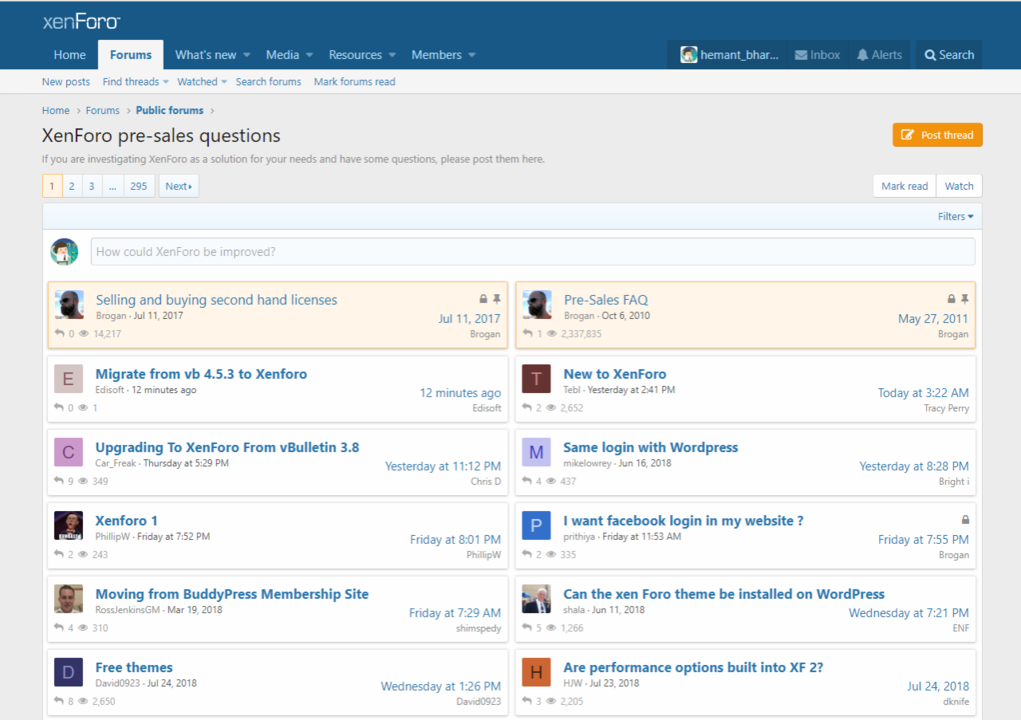Image resolution: width=1021 pixels, height=720 pixels.
Task: Click lock icon on second hand licenses thread
Action: tap(483, 299)
